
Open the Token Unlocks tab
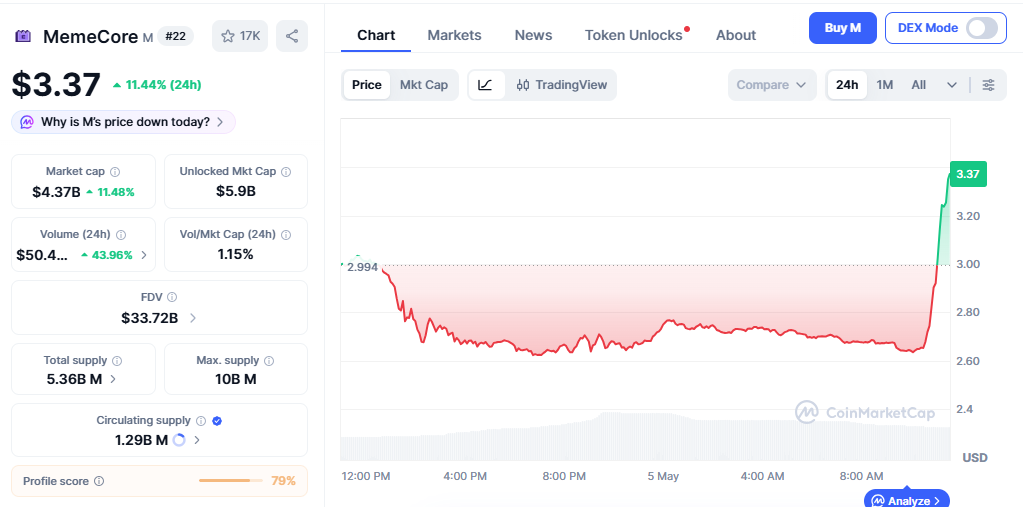click(x=634, y=35)
